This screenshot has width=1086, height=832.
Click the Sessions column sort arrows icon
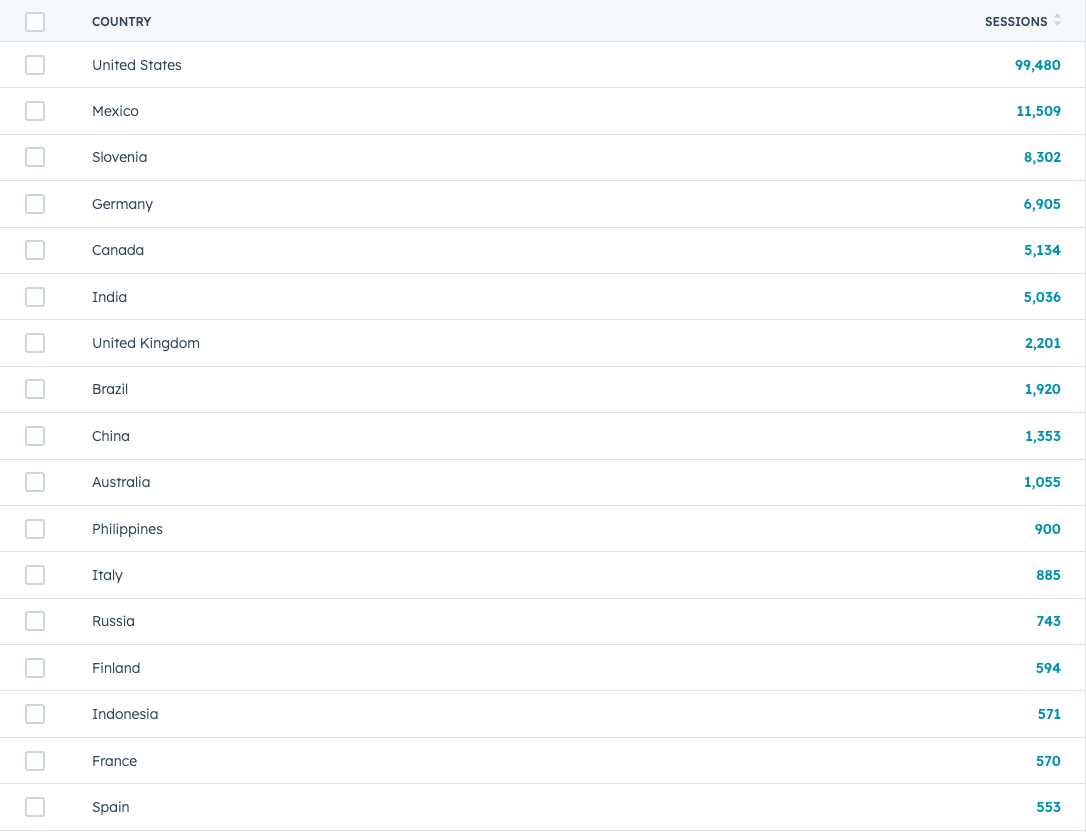(x=1057, y=21)
